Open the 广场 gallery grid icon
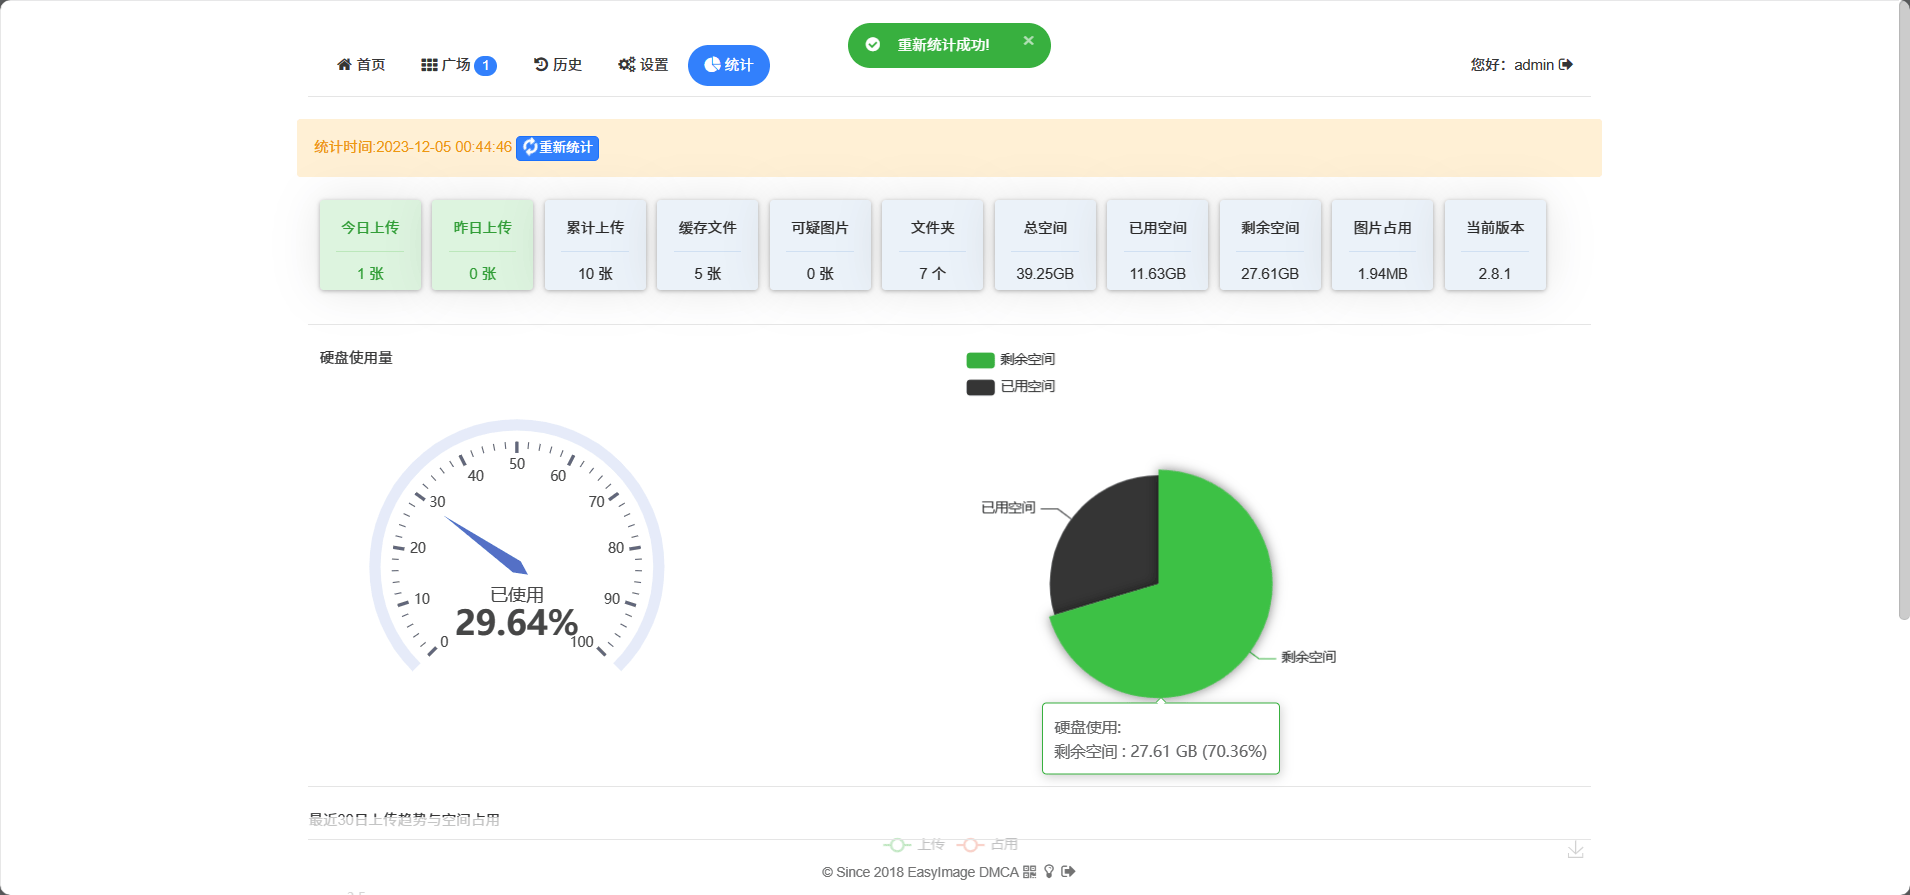The width and height of the screenshot is (1910, 895). pyautogui.click(x=429, y=65)
